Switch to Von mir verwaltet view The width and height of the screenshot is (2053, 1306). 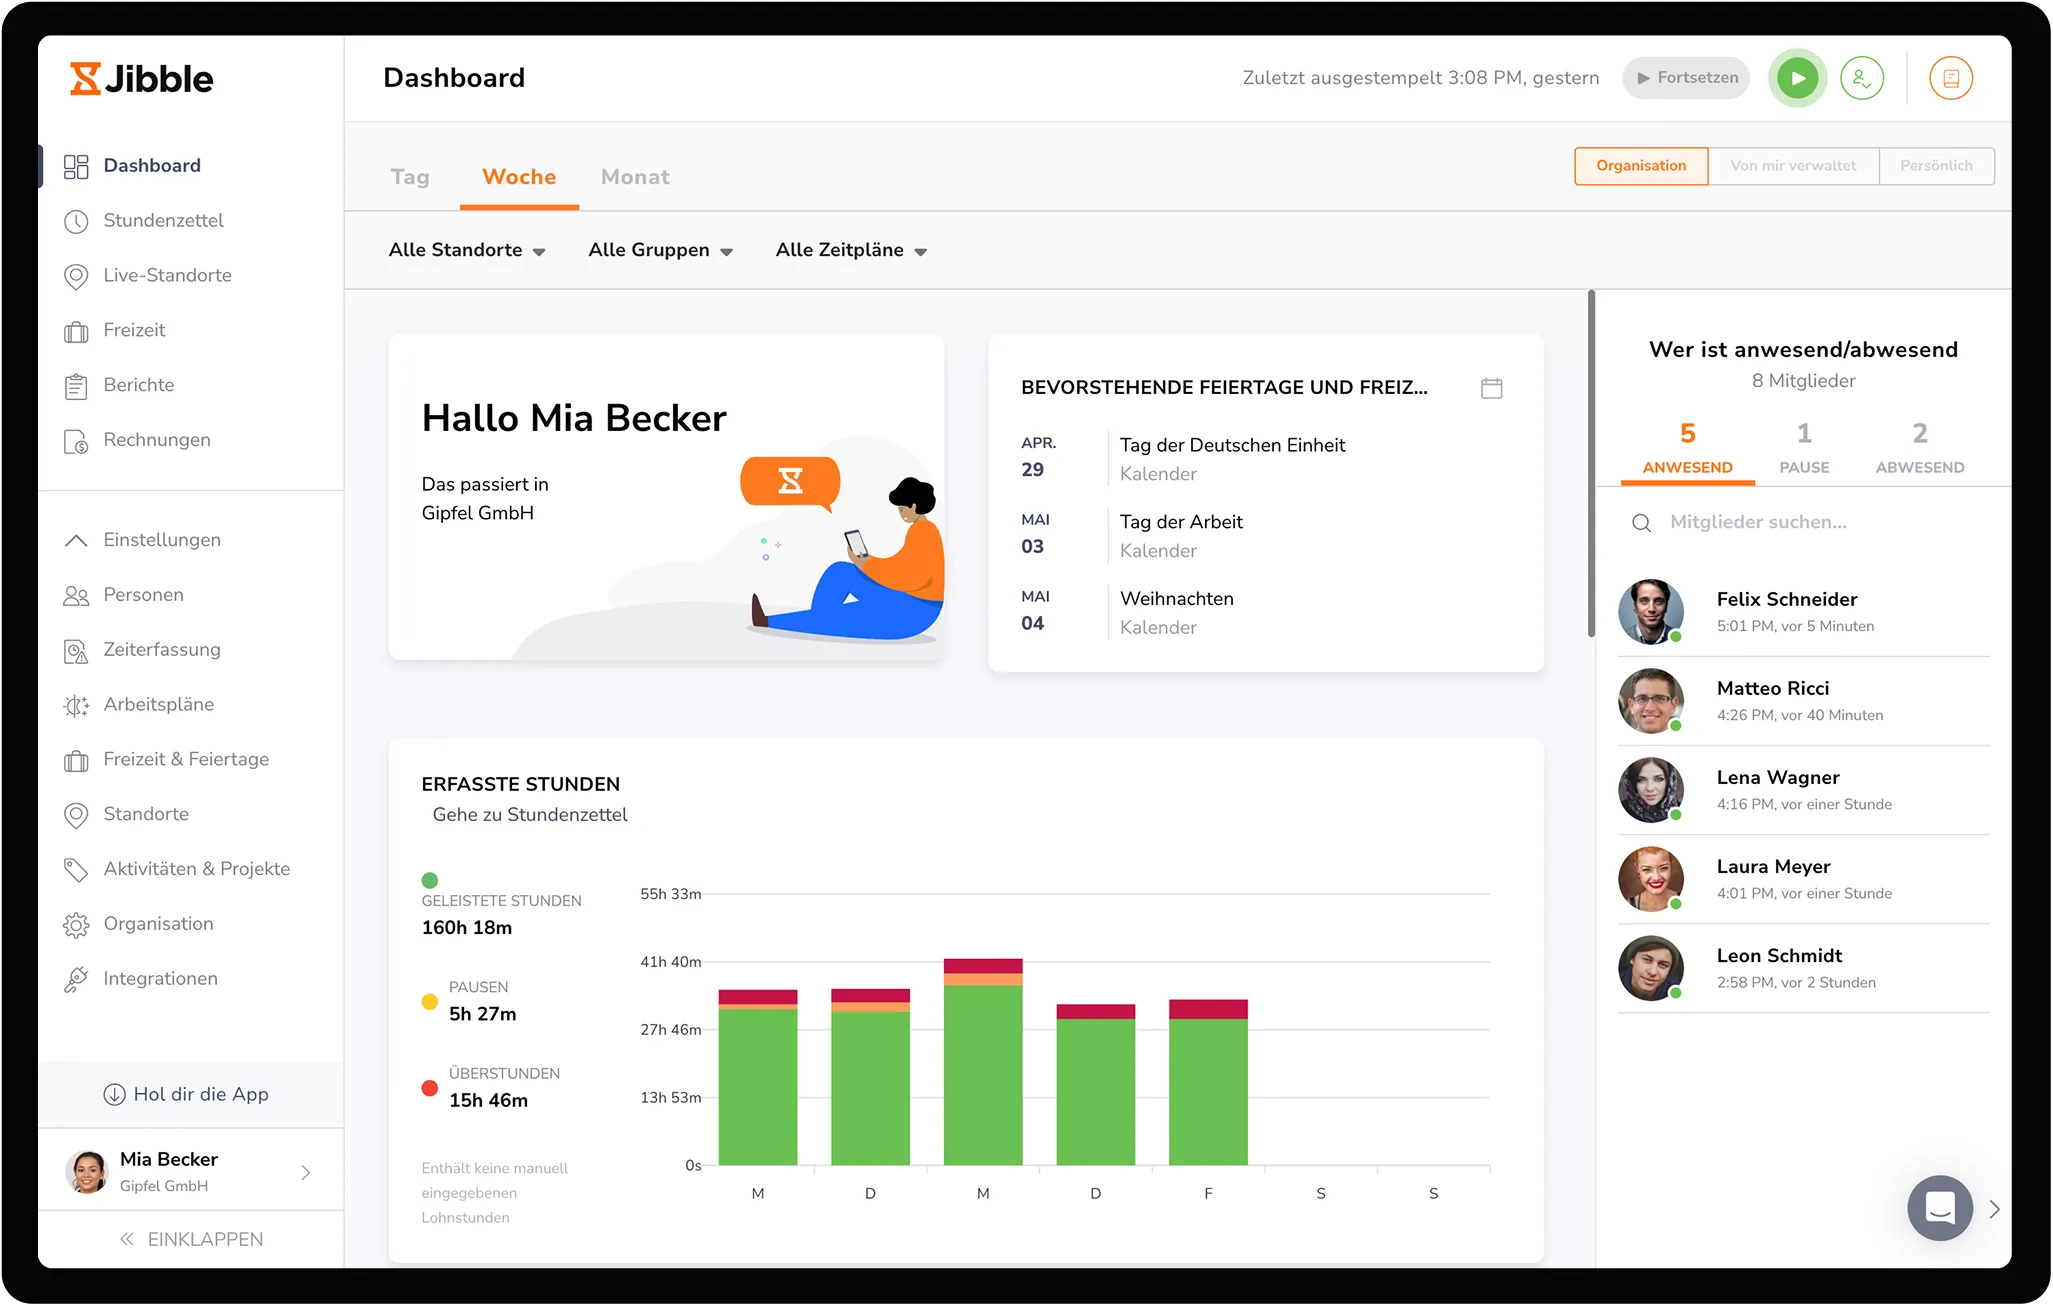(x=1792, y=166)
